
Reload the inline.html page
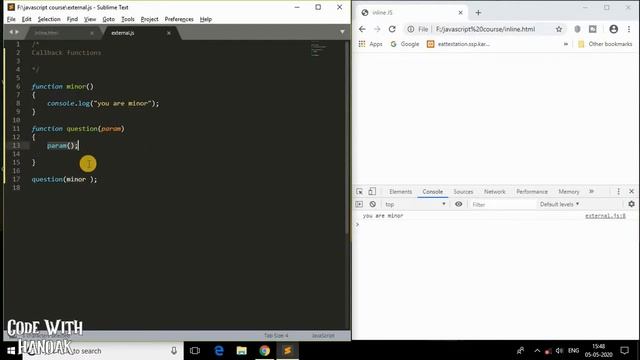tap(392, 29)
